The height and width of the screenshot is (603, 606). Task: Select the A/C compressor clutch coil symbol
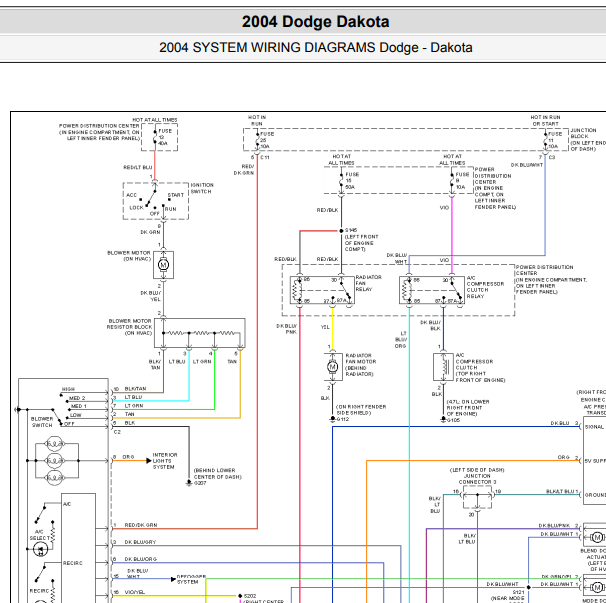click(443, 367)
